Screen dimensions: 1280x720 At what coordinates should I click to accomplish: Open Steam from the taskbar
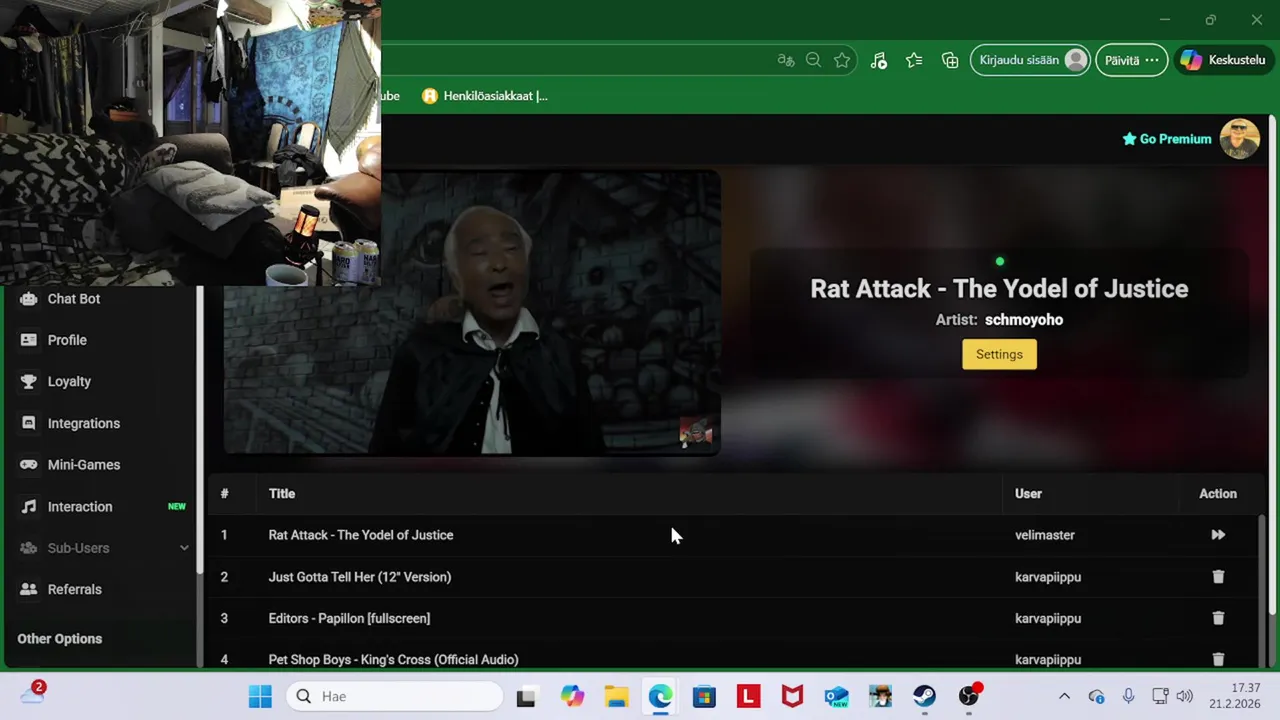click(924, 696)
